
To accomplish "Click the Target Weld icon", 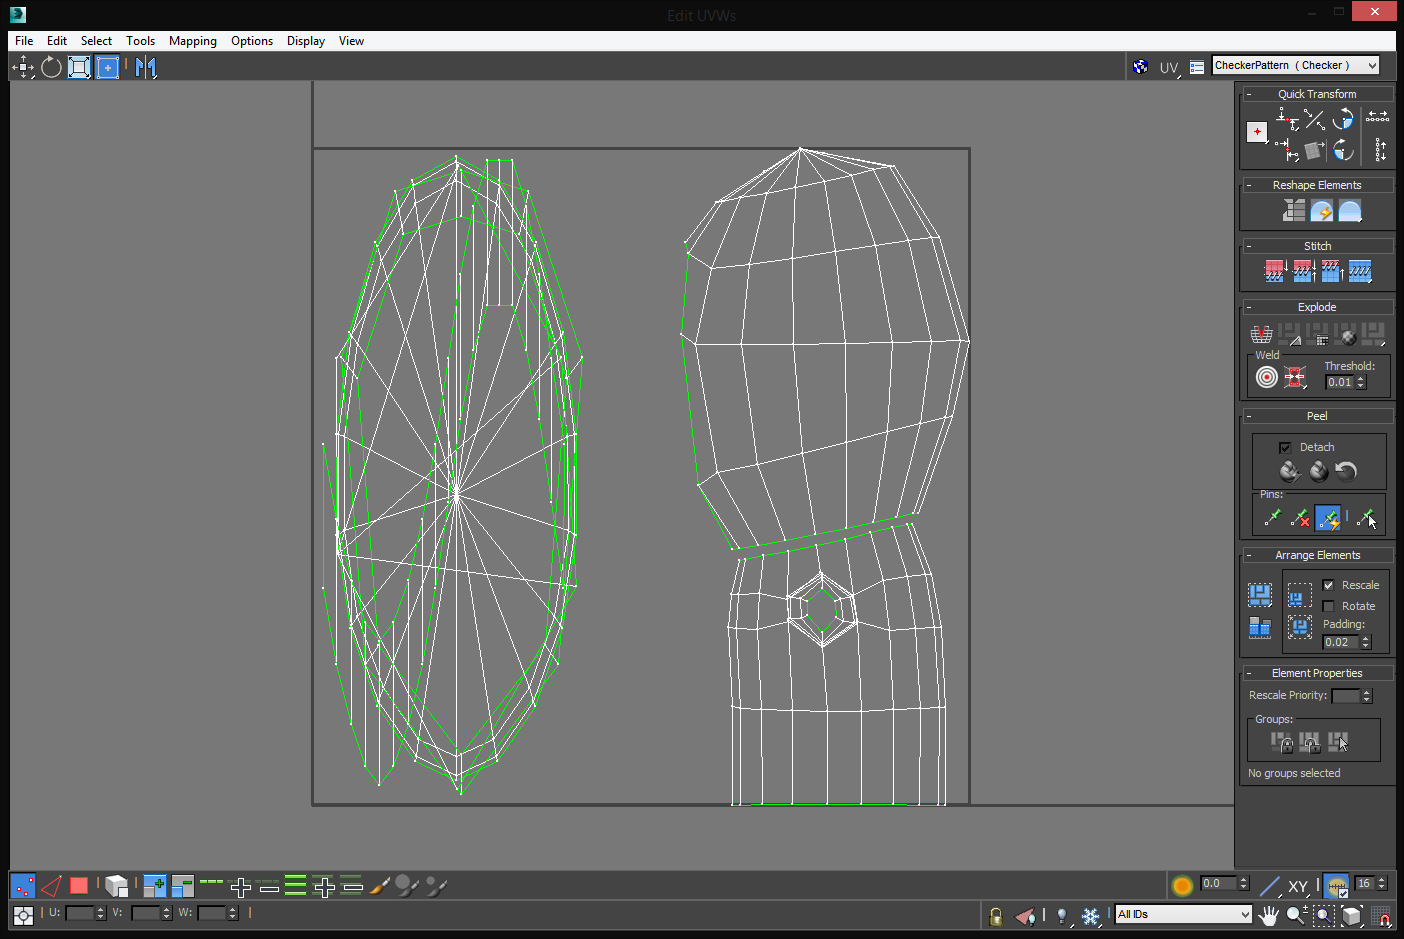I will (1267, 377).
